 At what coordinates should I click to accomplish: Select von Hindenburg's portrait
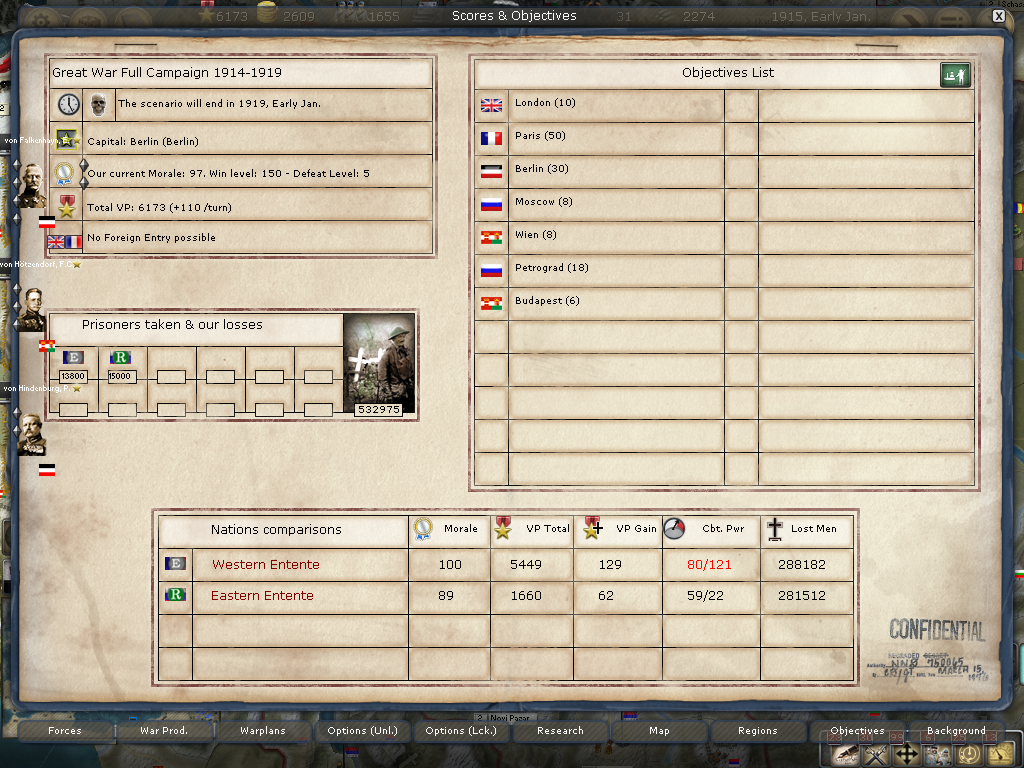31,434
